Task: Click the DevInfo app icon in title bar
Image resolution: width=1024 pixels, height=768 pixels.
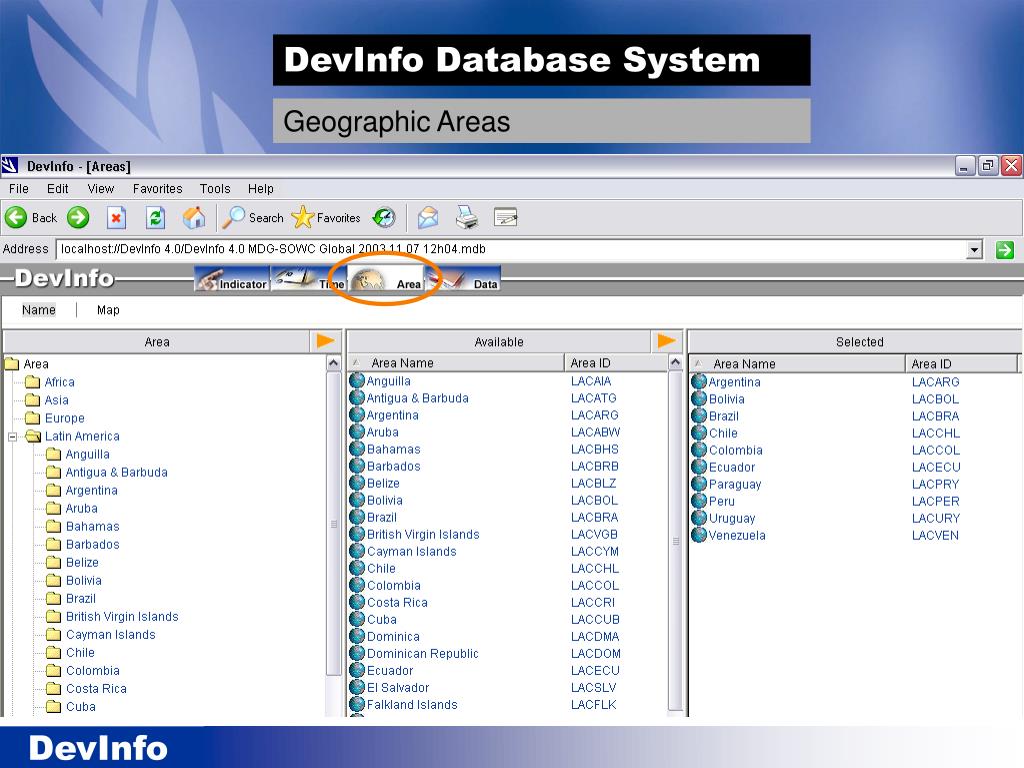Action: point(10,166)
